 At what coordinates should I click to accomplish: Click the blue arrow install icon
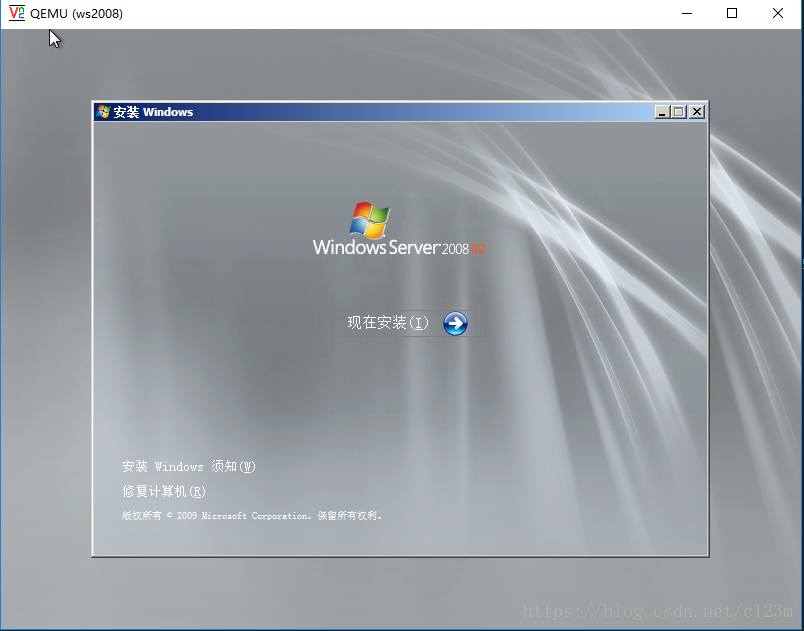tap(455, 323)
